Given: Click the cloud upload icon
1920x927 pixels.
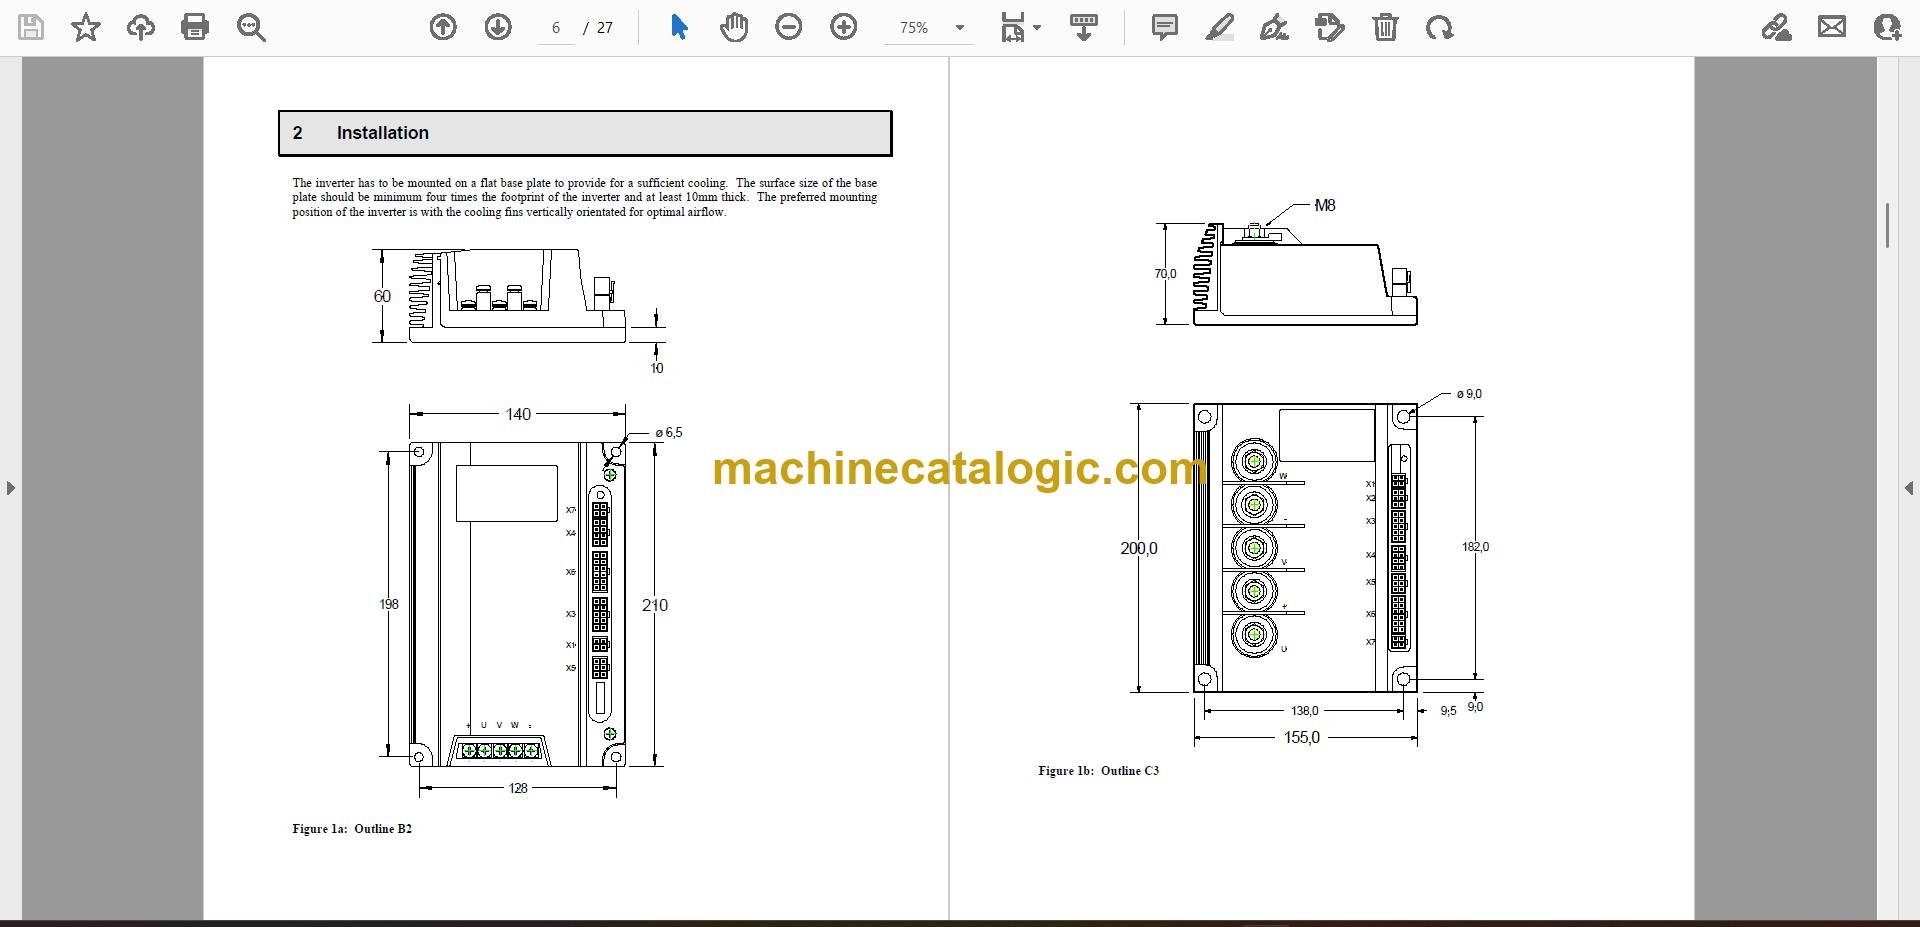Looking at the screenshot, I should [x=141, y=27].
